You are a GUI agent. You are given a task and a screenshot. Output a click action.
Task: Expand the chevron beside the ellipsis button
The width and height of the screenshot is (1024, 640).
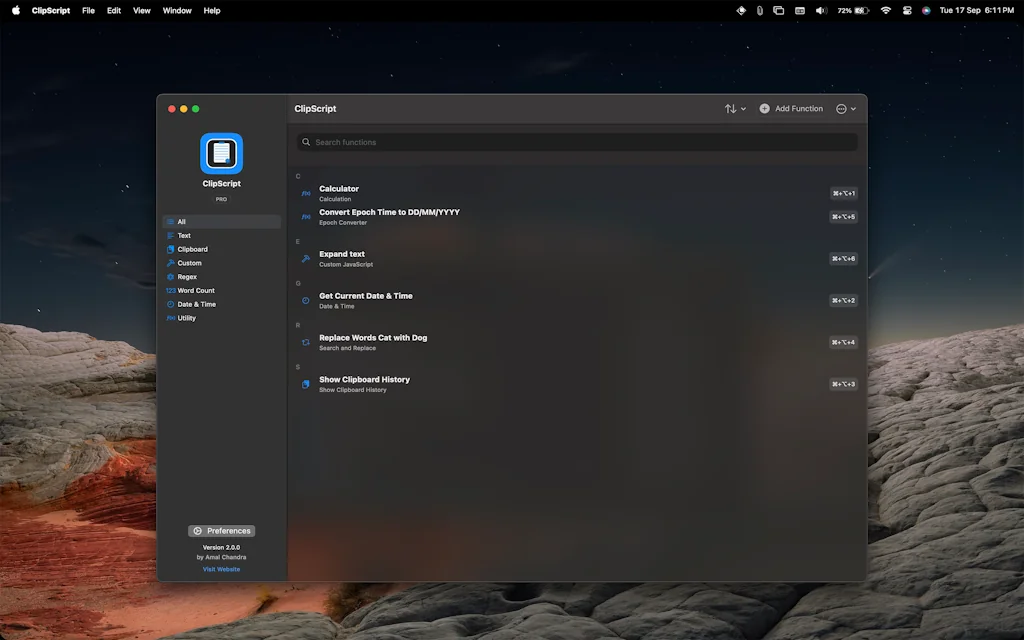coord(852,108)
